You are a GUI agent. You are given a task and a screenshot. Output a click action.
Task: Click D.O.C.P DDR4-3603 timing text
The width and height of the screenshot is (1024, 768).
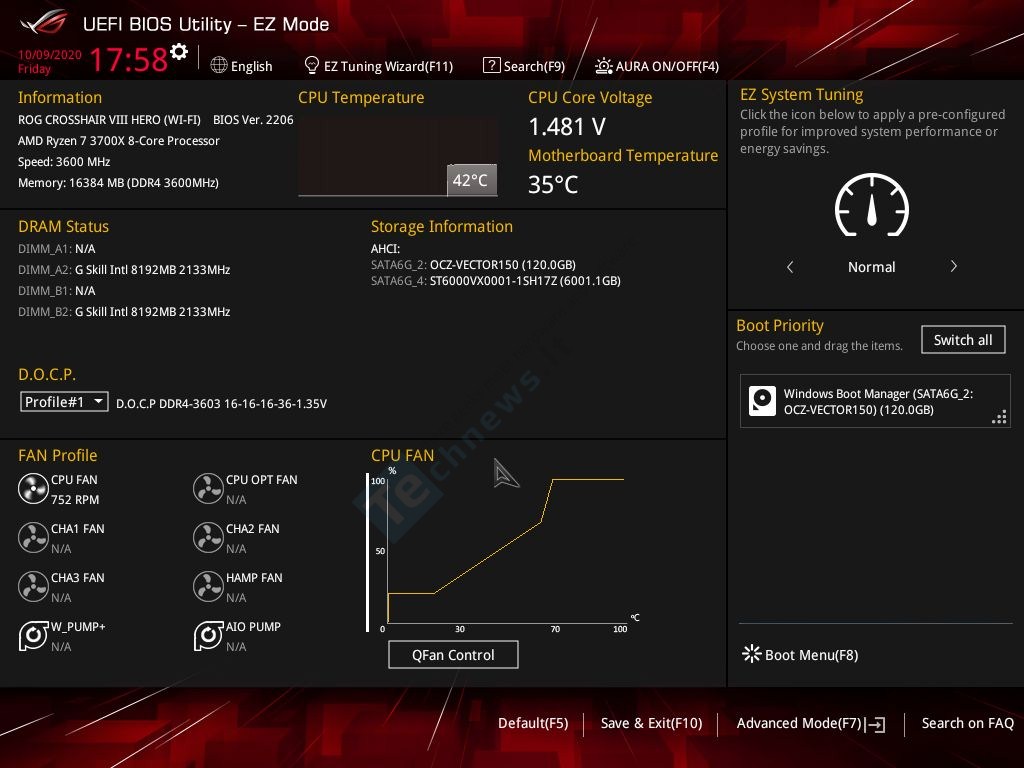[x=221, y=404]
